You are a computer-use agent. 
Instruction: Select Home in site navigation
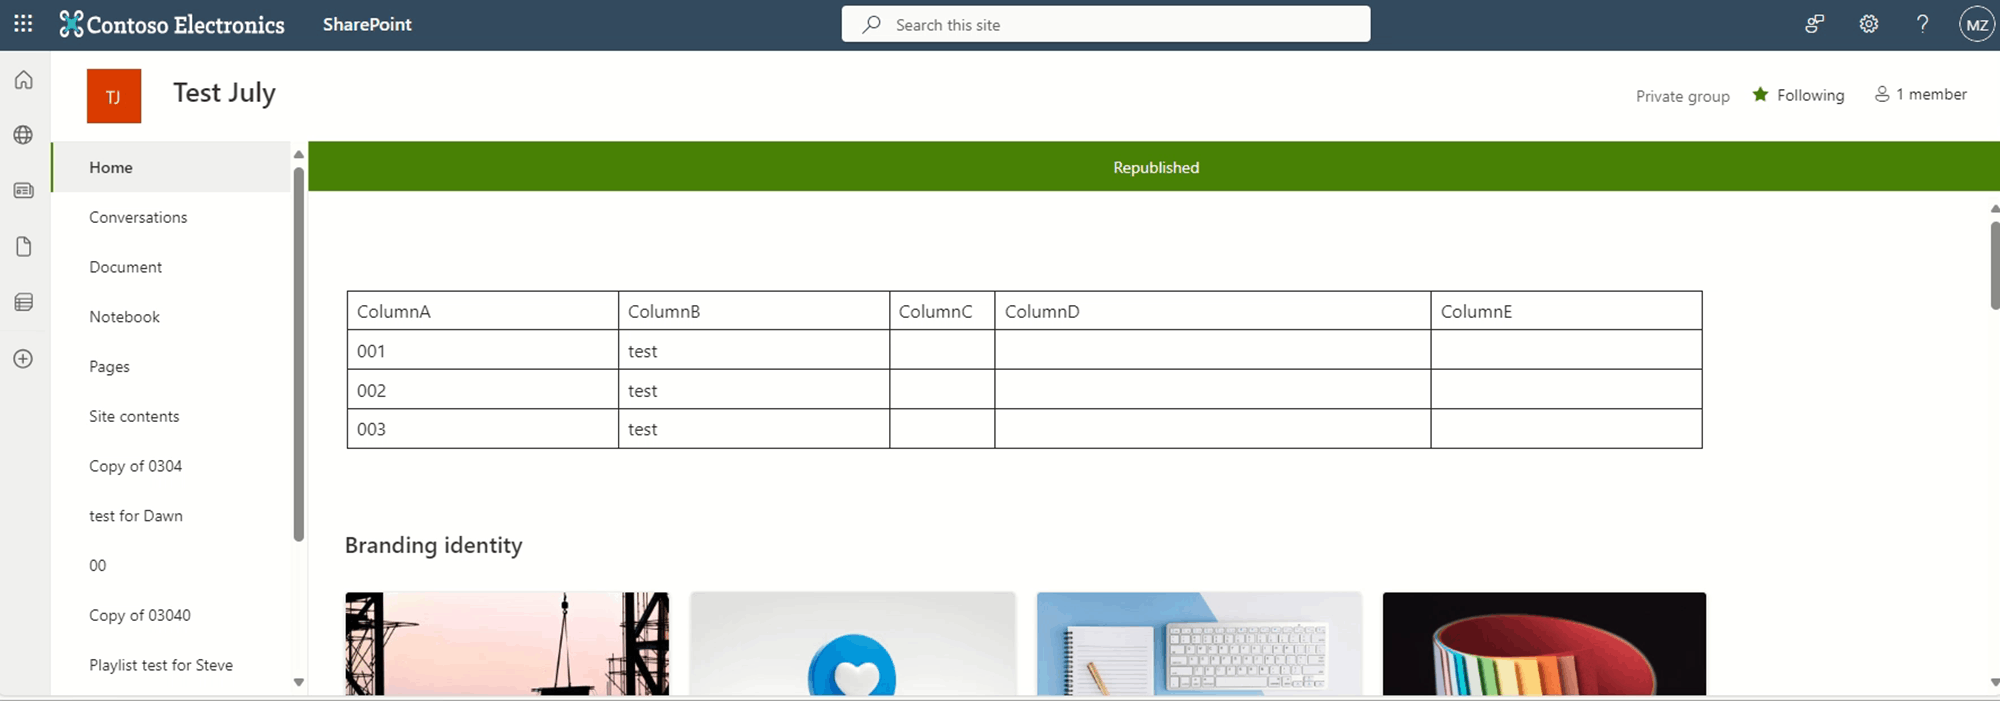click(x=172, y=167)
